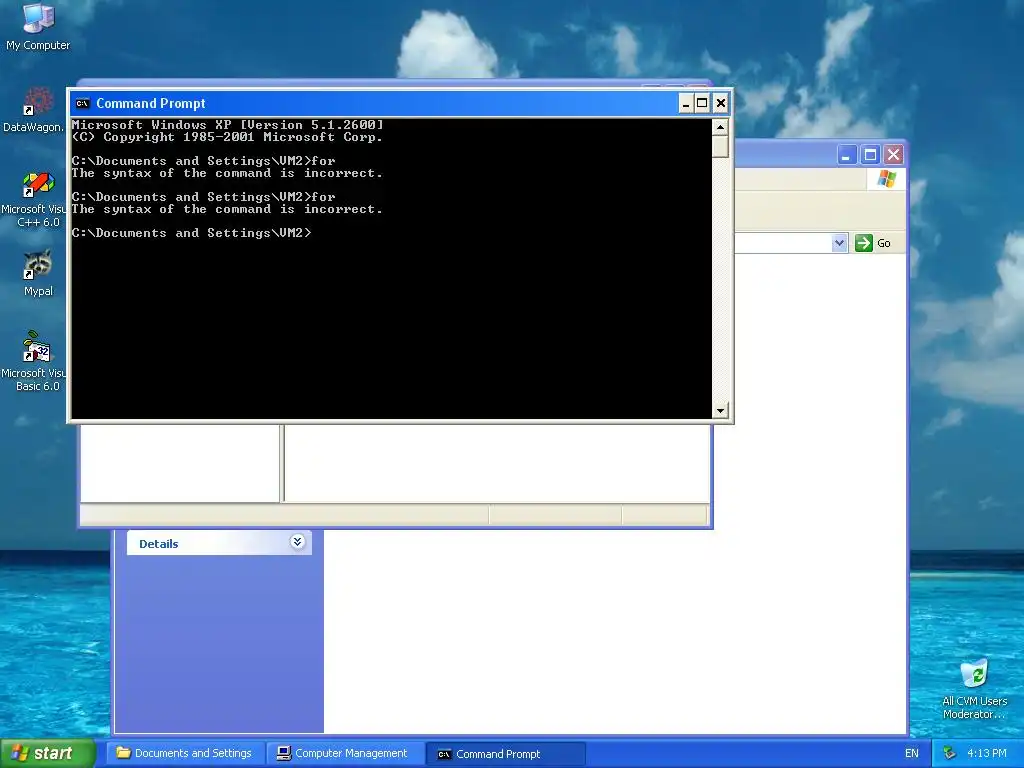Click the green Go arrow in Explorer window
The image size is (1024, 768).
coord(864,243)
